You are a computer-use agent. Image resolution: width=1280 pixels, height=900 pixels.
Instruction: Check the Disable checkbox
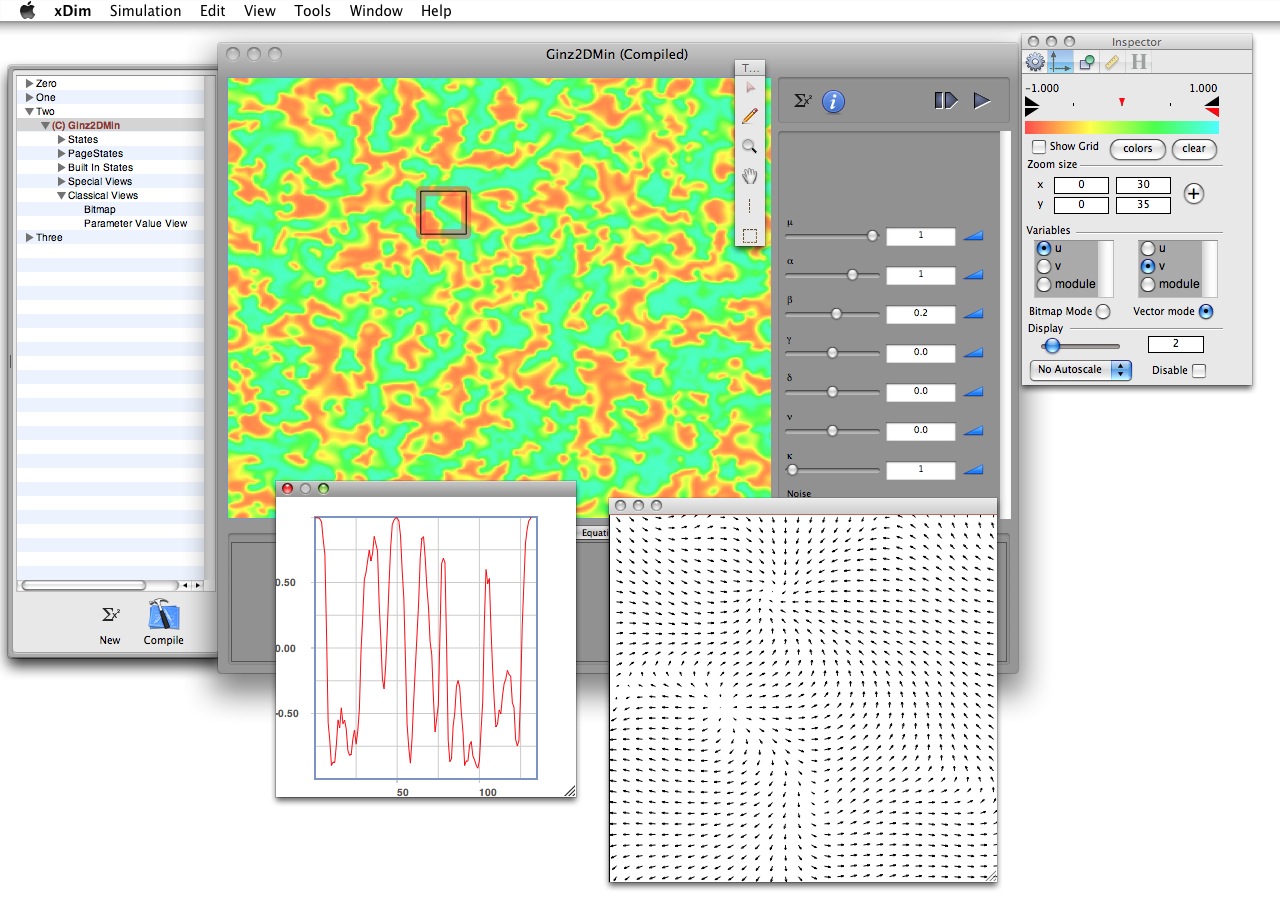tap(1199, 371)
